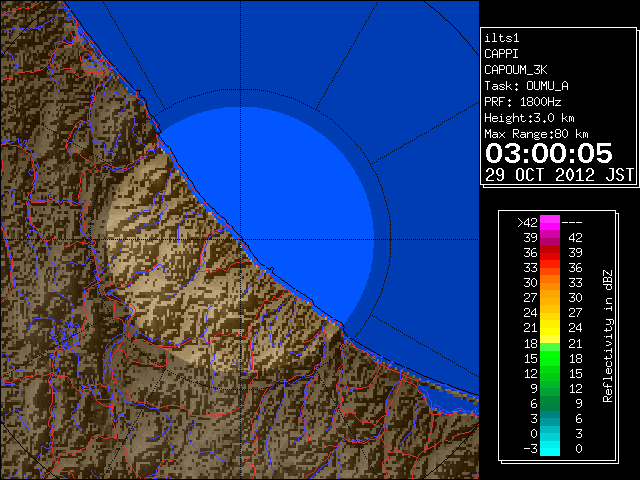Pick the orange 30 to 33 dBZ swatch
Viewport: 640px width, 480px height.
click(x=550, y=283)
